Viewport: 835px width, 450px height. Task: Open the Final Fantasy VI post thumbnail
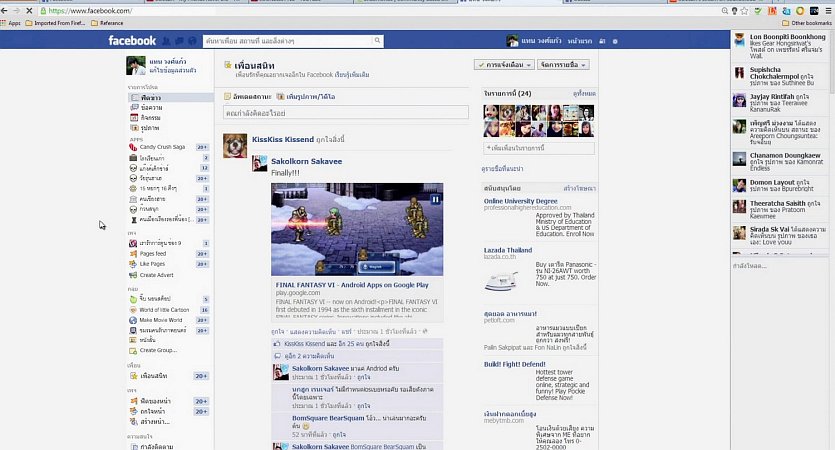point(357,229)
